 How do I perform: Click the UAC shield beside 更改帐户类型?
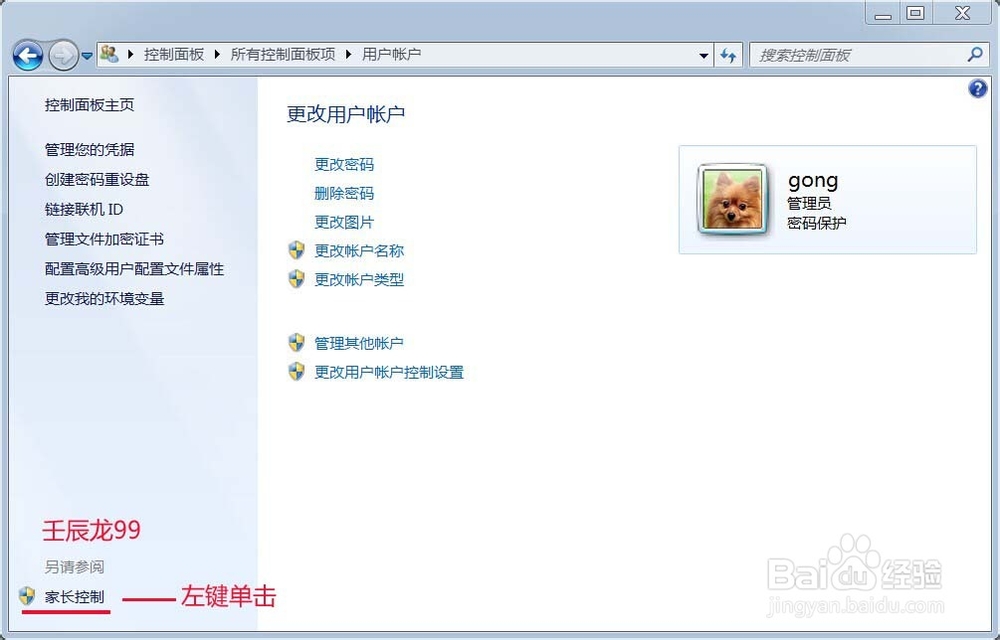pyautogui.click(x=296, y=279)
